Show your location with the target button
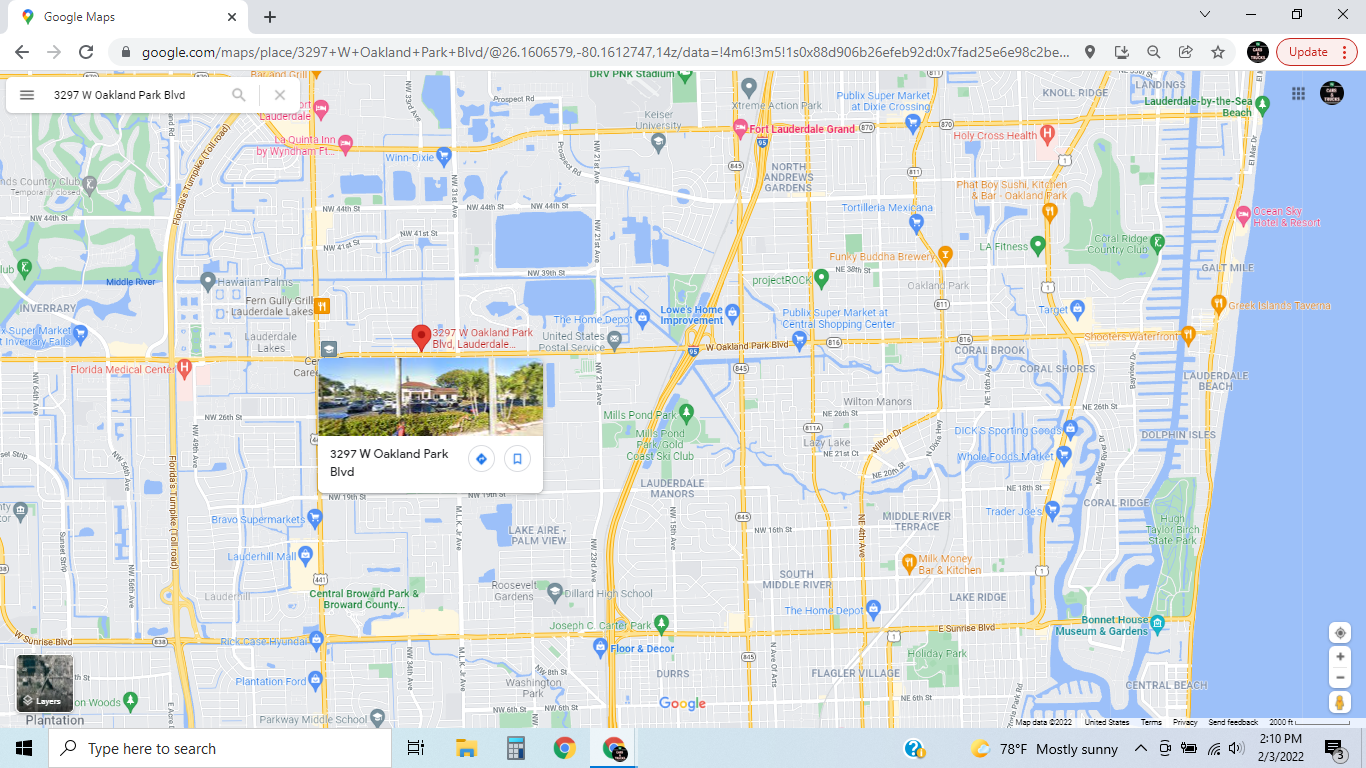Image resolution: width=1366 pixels, height=768 pixels. point(1340,633)
